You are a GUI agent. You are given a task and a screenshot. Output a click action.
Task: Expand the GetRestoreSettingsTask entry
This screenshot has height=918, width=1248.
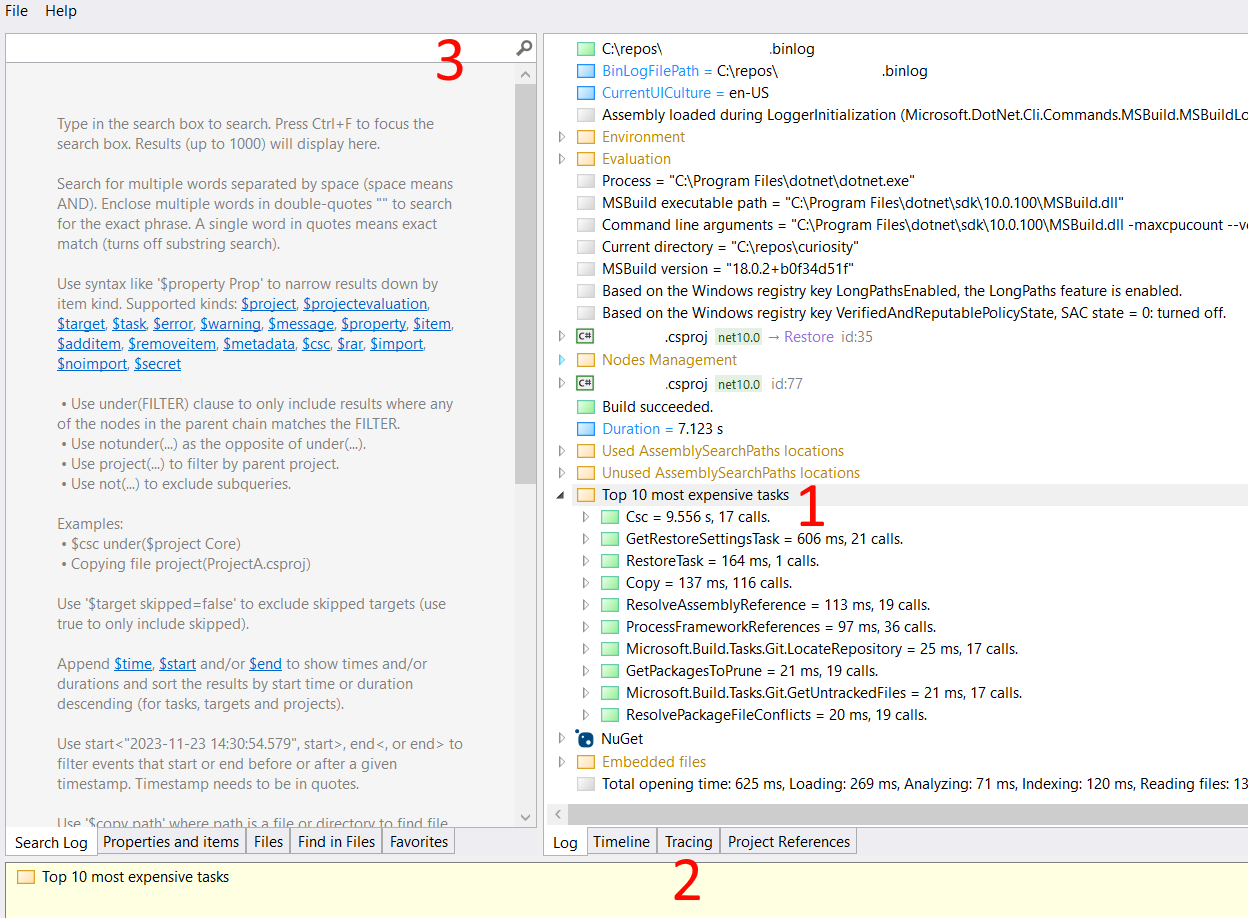tap(585, 538)
